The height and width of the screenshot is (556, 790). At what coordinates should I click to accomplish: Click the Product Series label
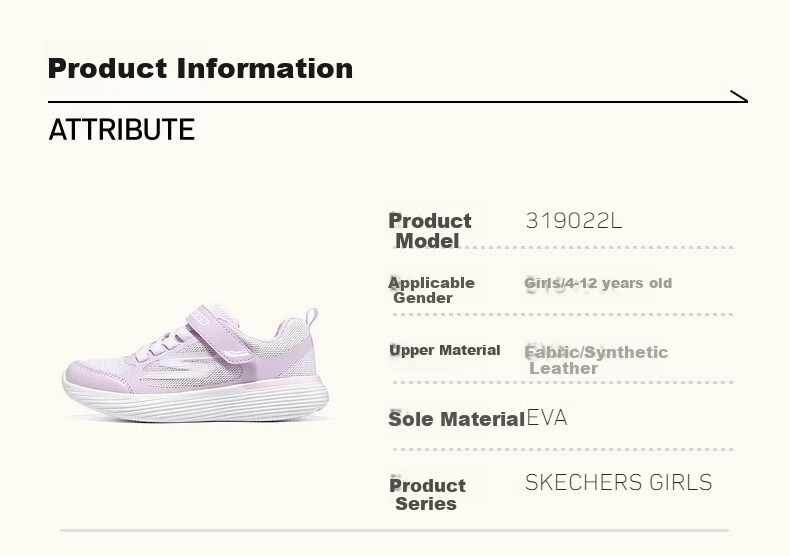click(x=427, y=494)
